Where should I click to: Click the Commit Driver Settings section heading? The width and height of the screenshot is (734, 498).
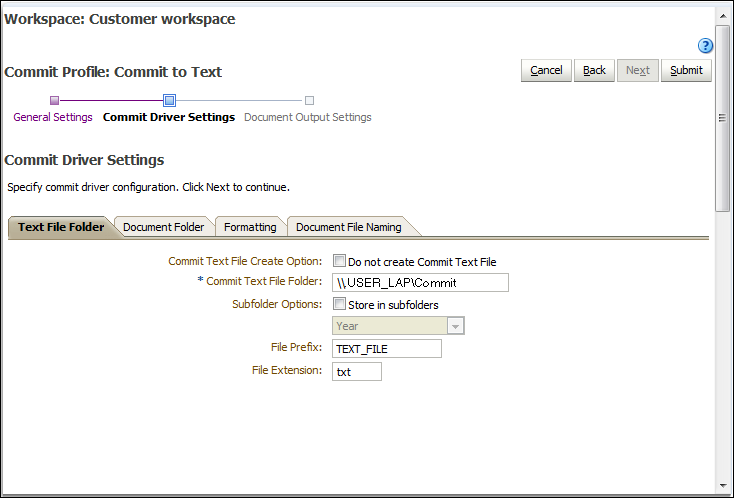pos(84,160)
